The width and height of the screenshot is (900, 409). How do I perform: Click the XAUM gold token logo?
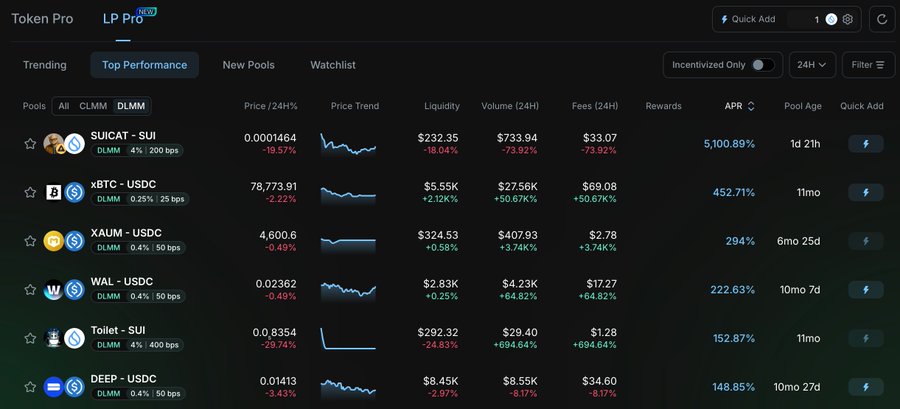54,241
